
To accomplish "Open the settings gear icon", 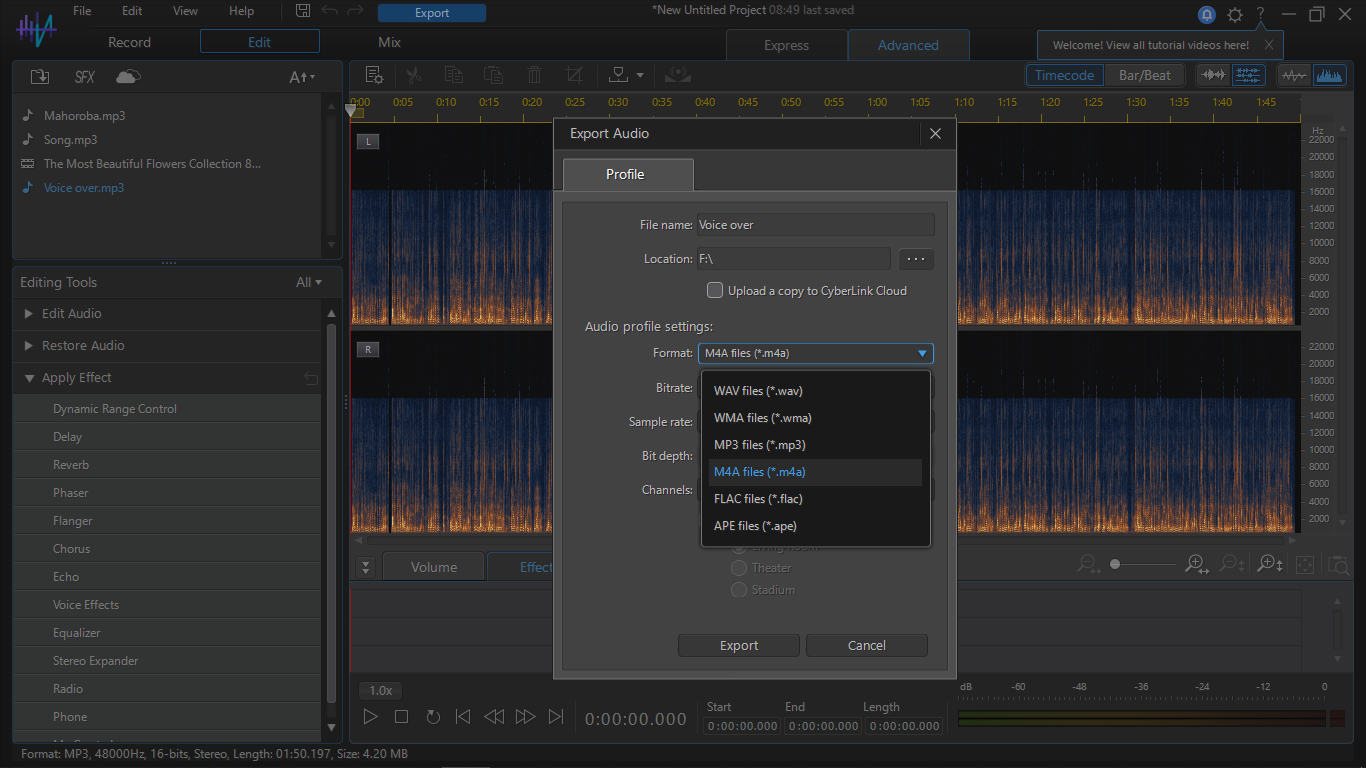I will point(1235,15).
